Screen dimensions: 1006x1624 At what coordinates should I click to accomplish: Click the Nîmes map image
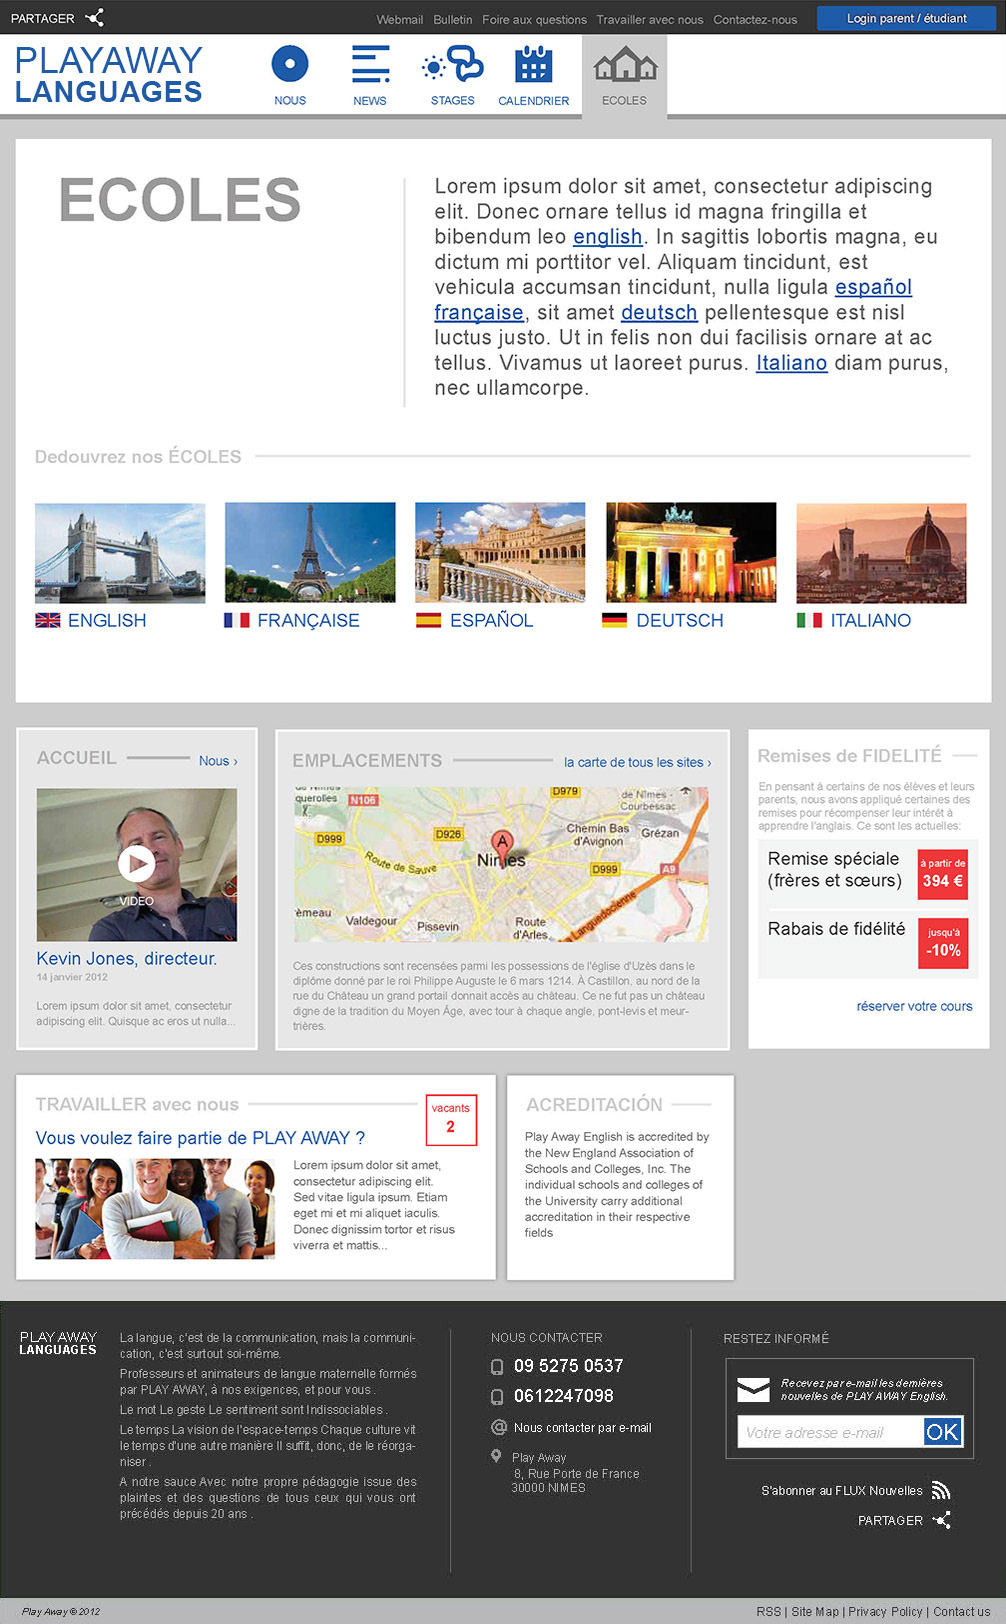(x=501, y=864)
